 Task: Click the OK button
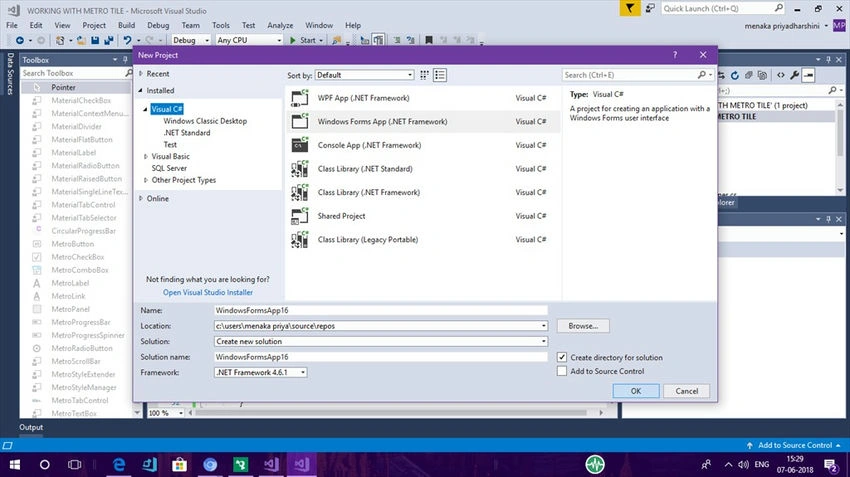point(636,391)
